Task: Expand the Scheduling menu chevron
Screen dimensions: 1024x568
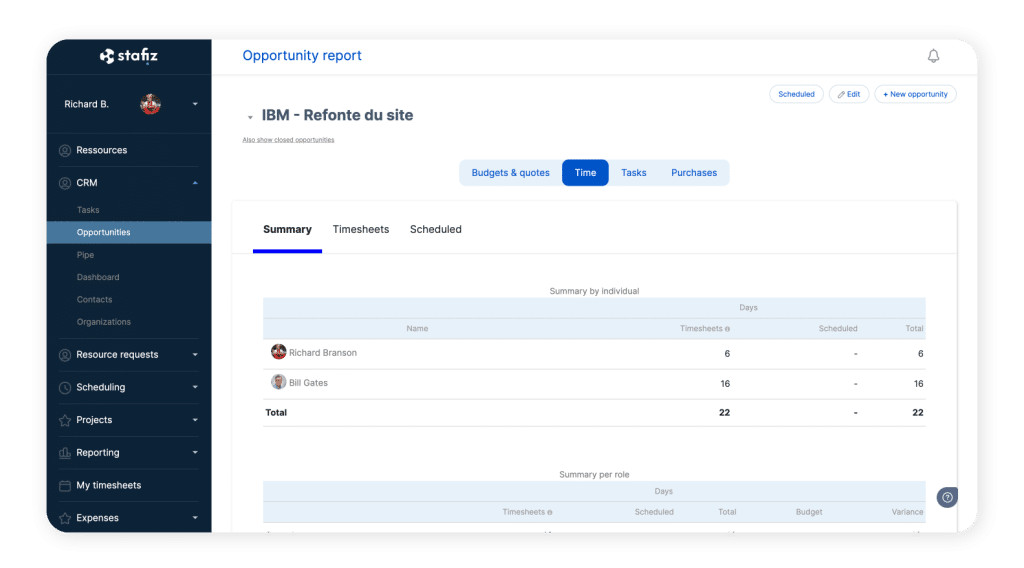Action: 195,387
